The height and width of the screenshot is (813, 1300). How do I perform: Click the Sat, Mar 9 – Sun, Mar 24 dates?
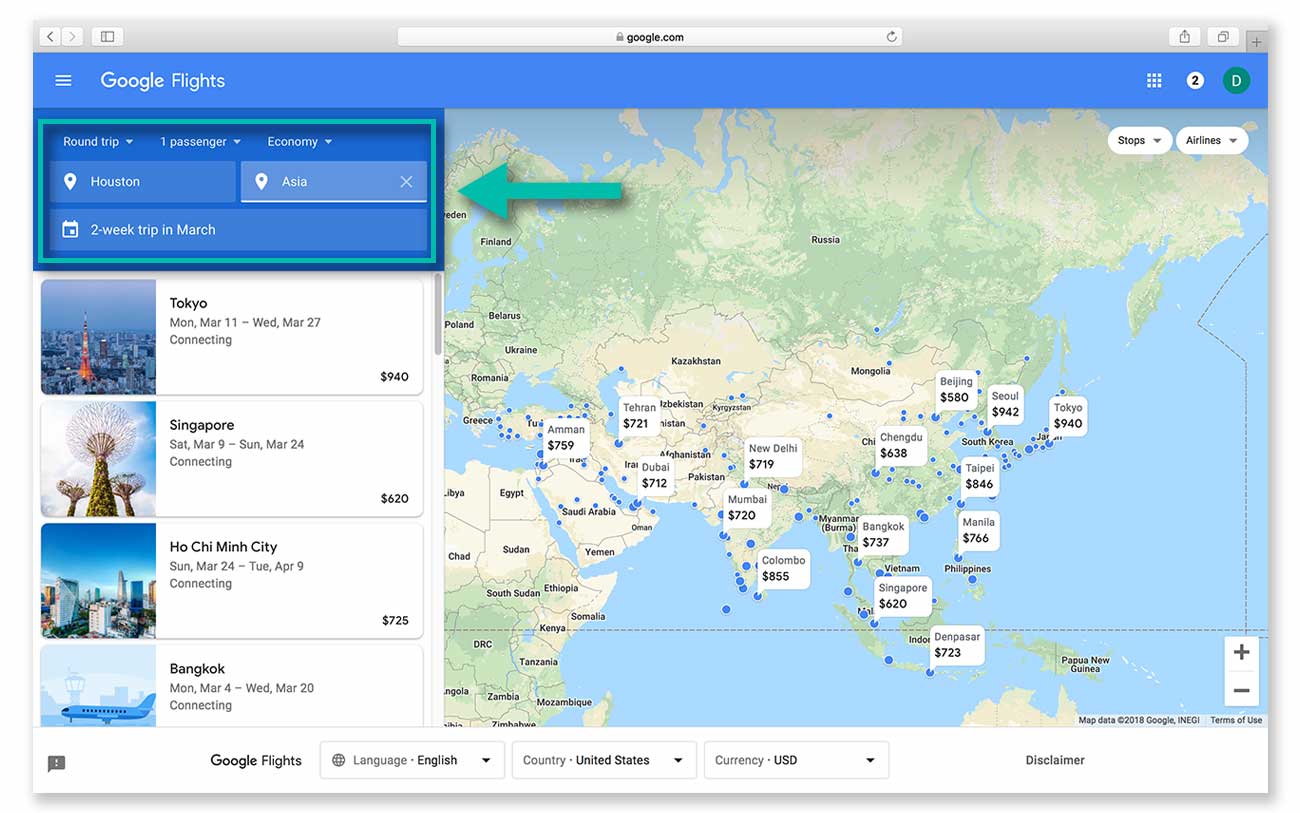[237, 444]
